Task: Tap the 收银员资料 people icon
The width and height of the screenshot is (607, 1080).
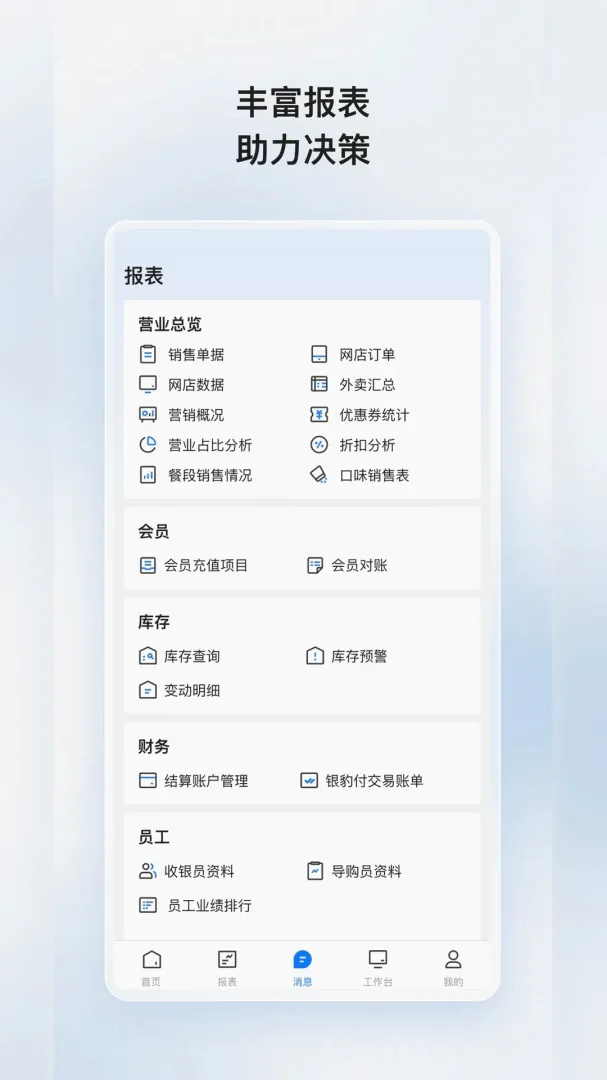Action: point(147,871)
